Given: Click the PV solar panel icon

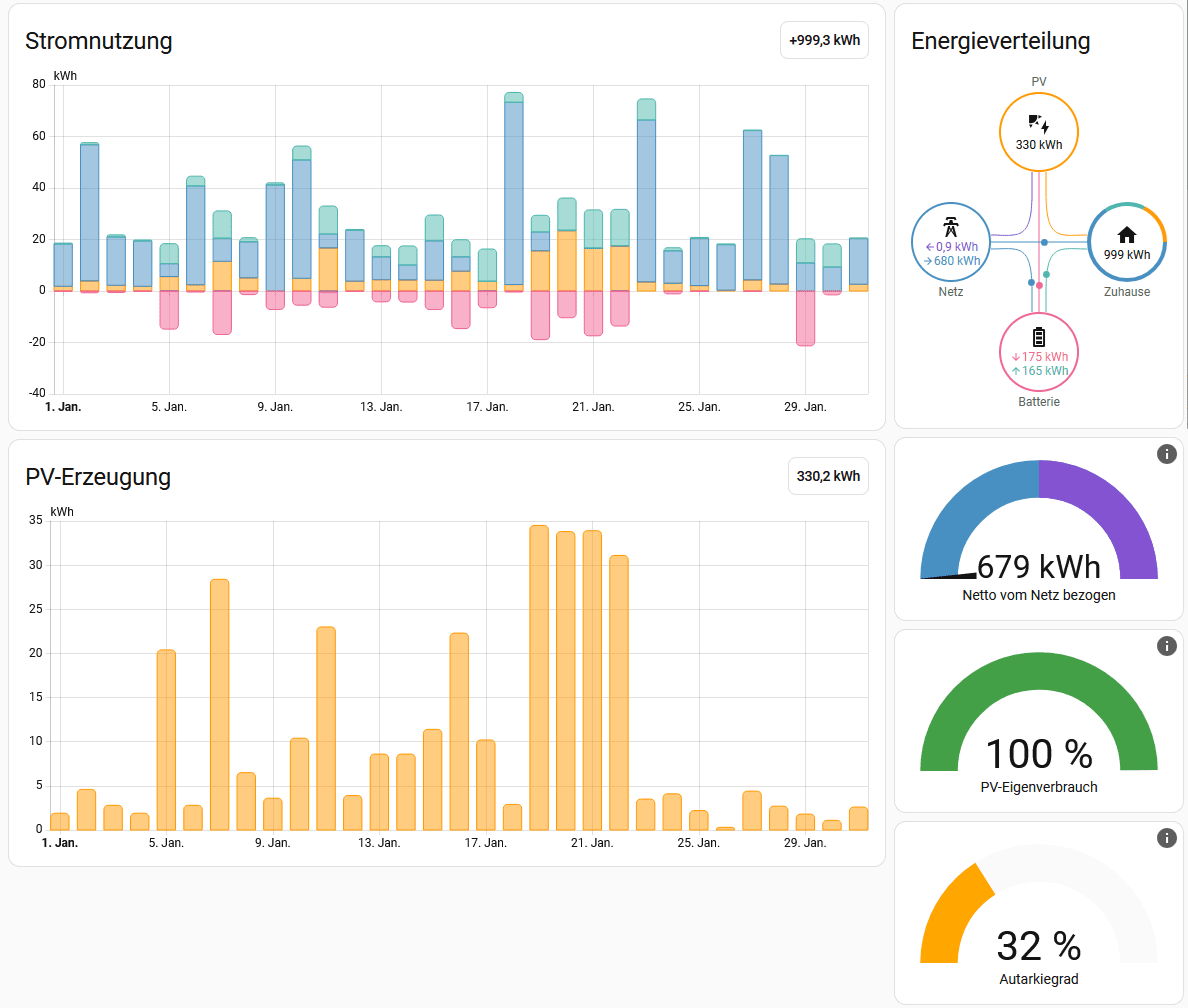Looking at the screenshot, I should (1038, 124).
